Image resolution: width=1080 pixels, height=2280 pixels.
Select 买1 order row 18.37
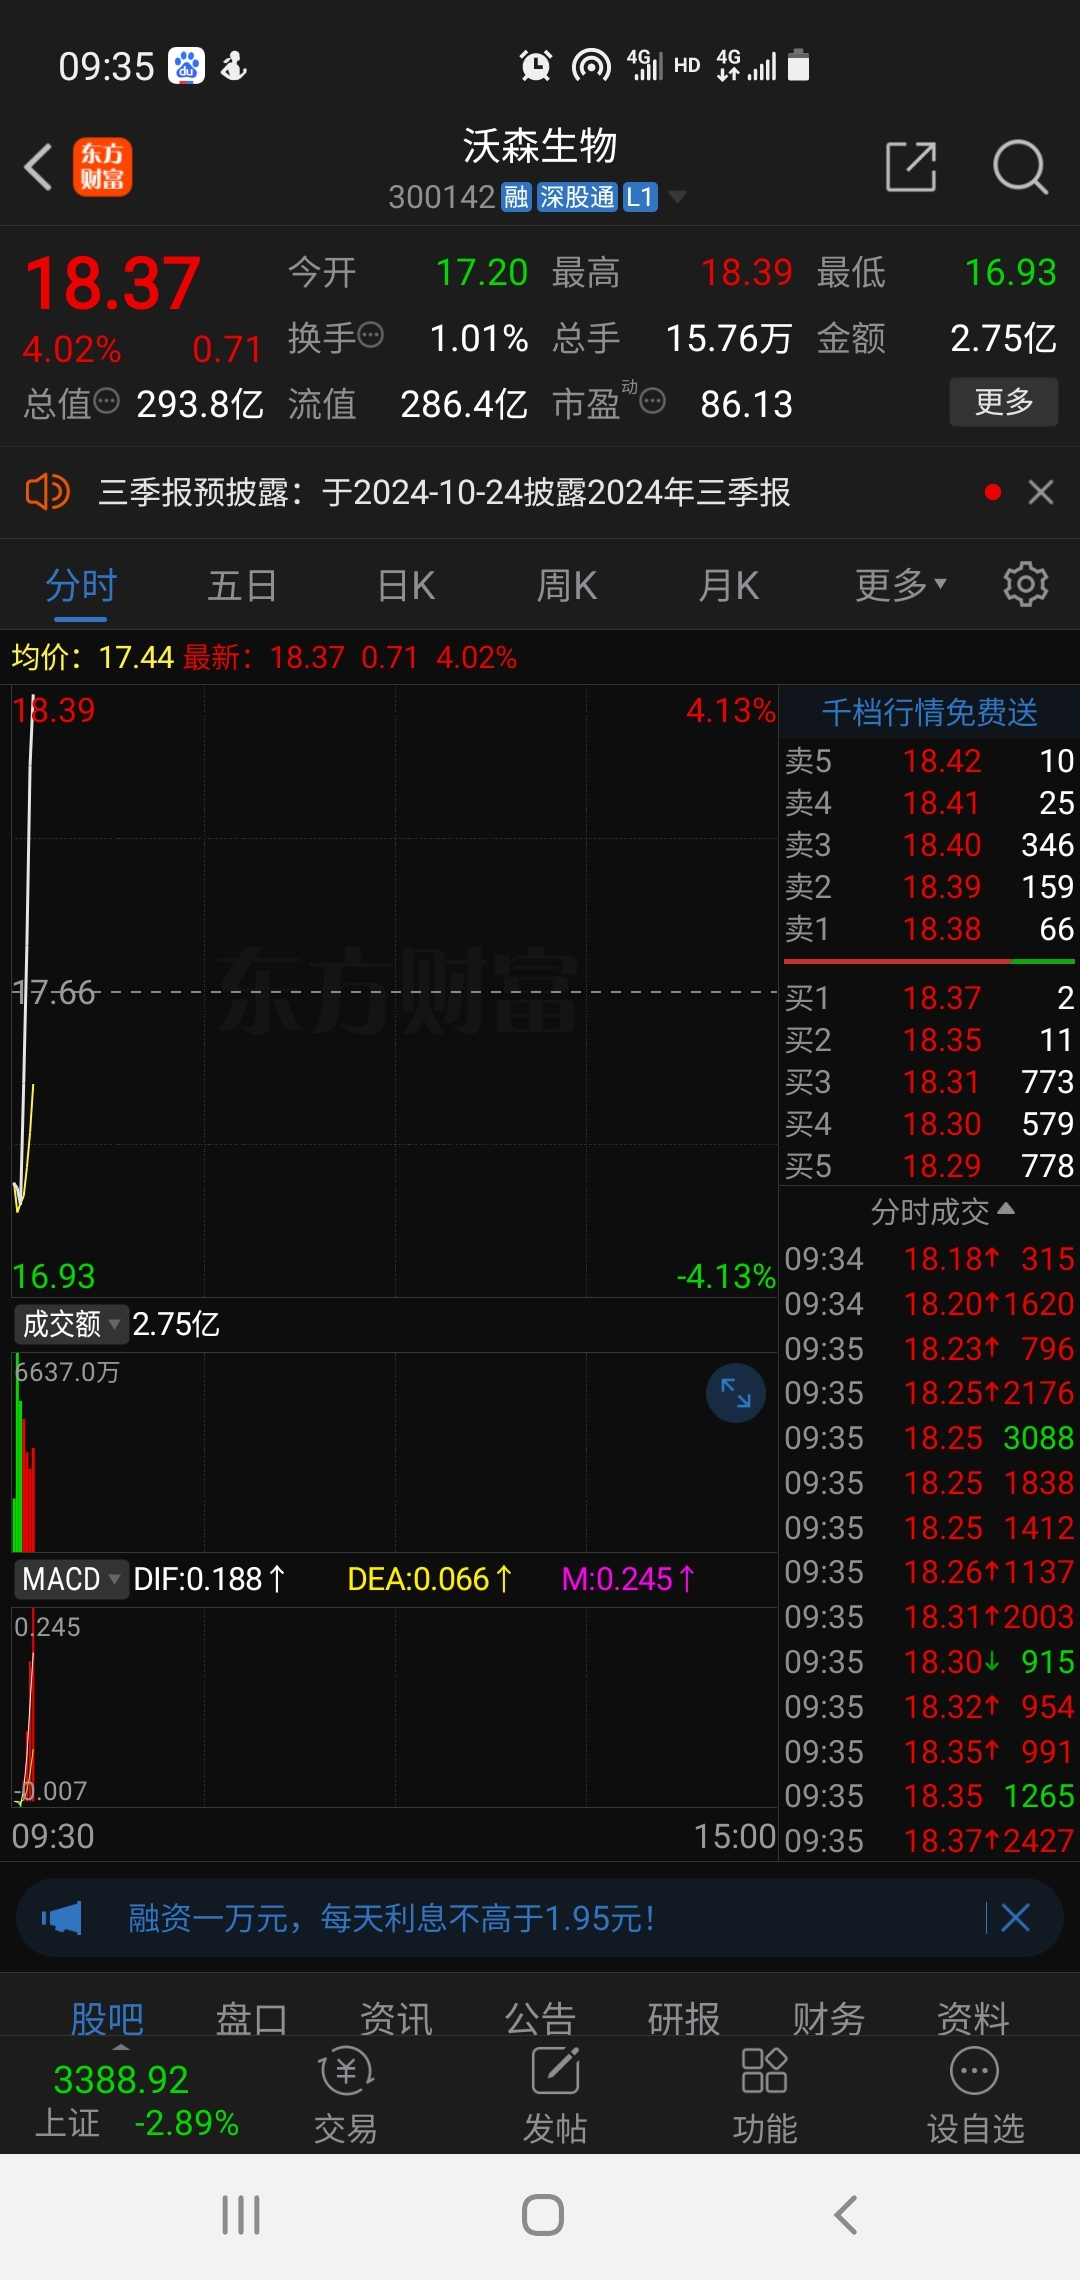click(929, 998)
